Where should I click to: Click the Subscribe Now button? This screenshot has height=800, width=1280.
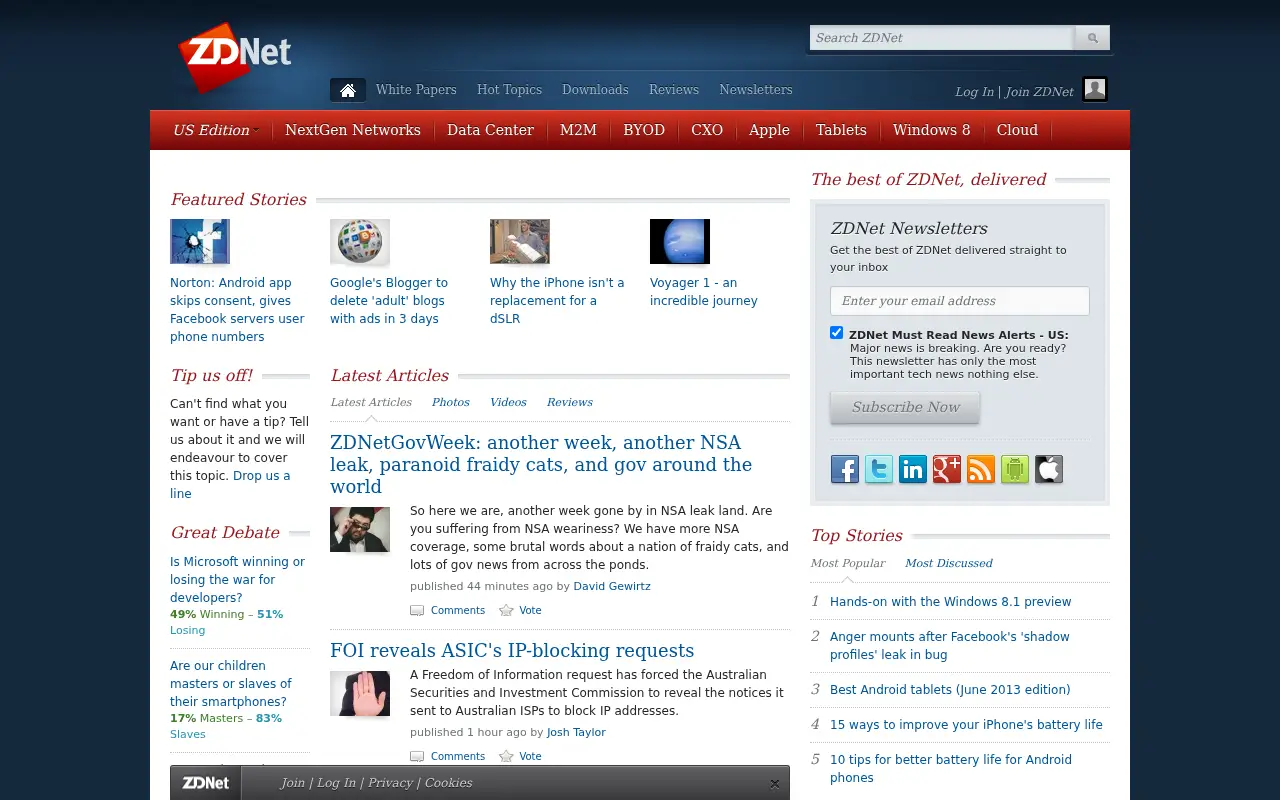tap(905, 407)
